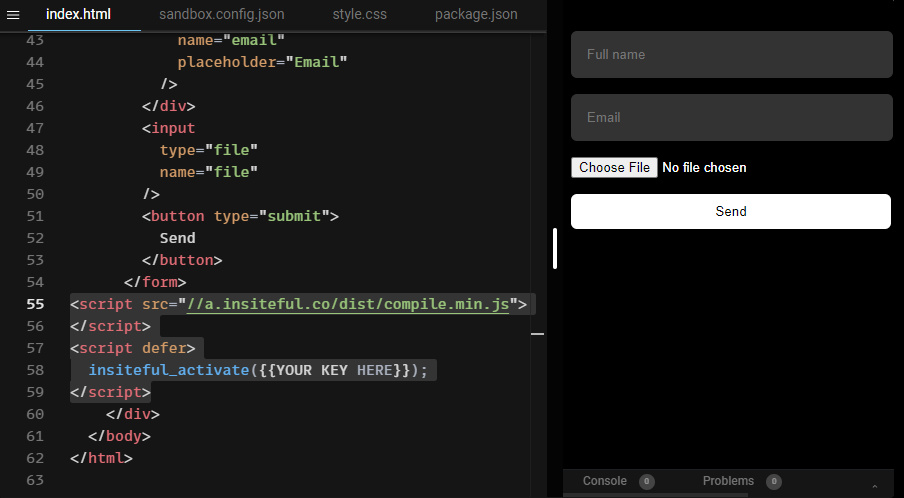Click the 'No file chosen' text
The width and height of the screenshot is (904, 498).
(704, 168)
